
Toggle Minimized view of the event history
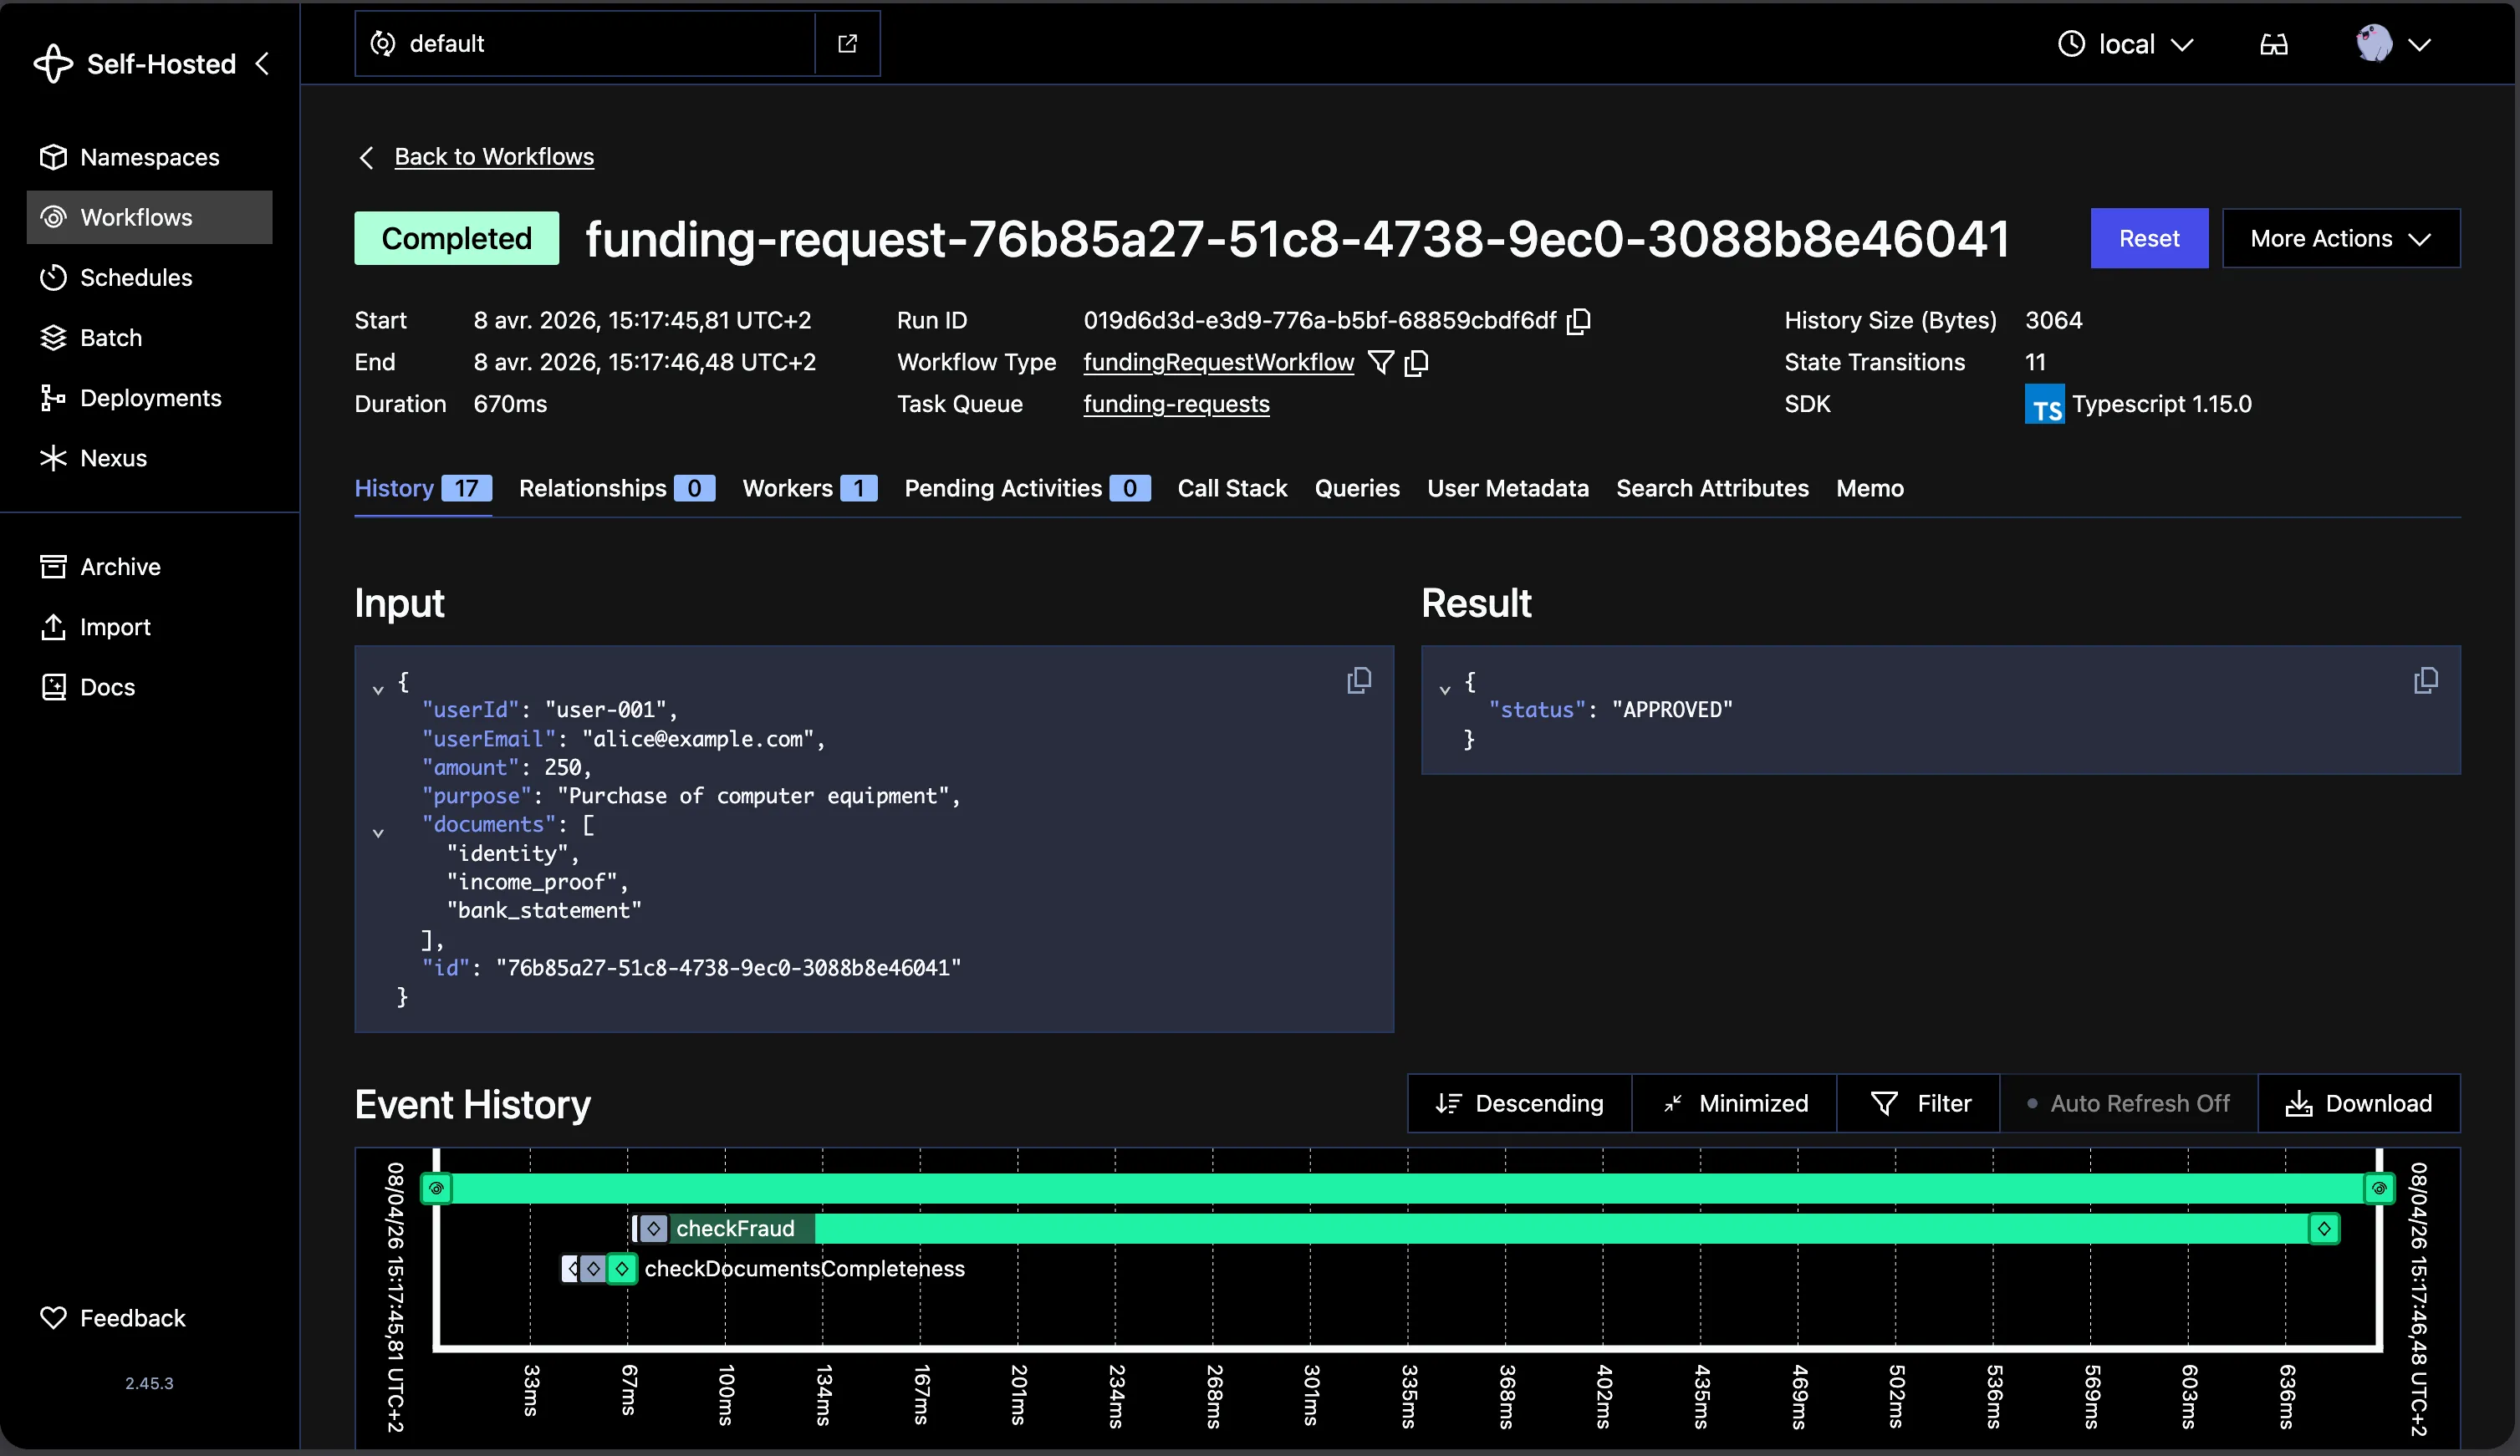pos(1735,1103)
